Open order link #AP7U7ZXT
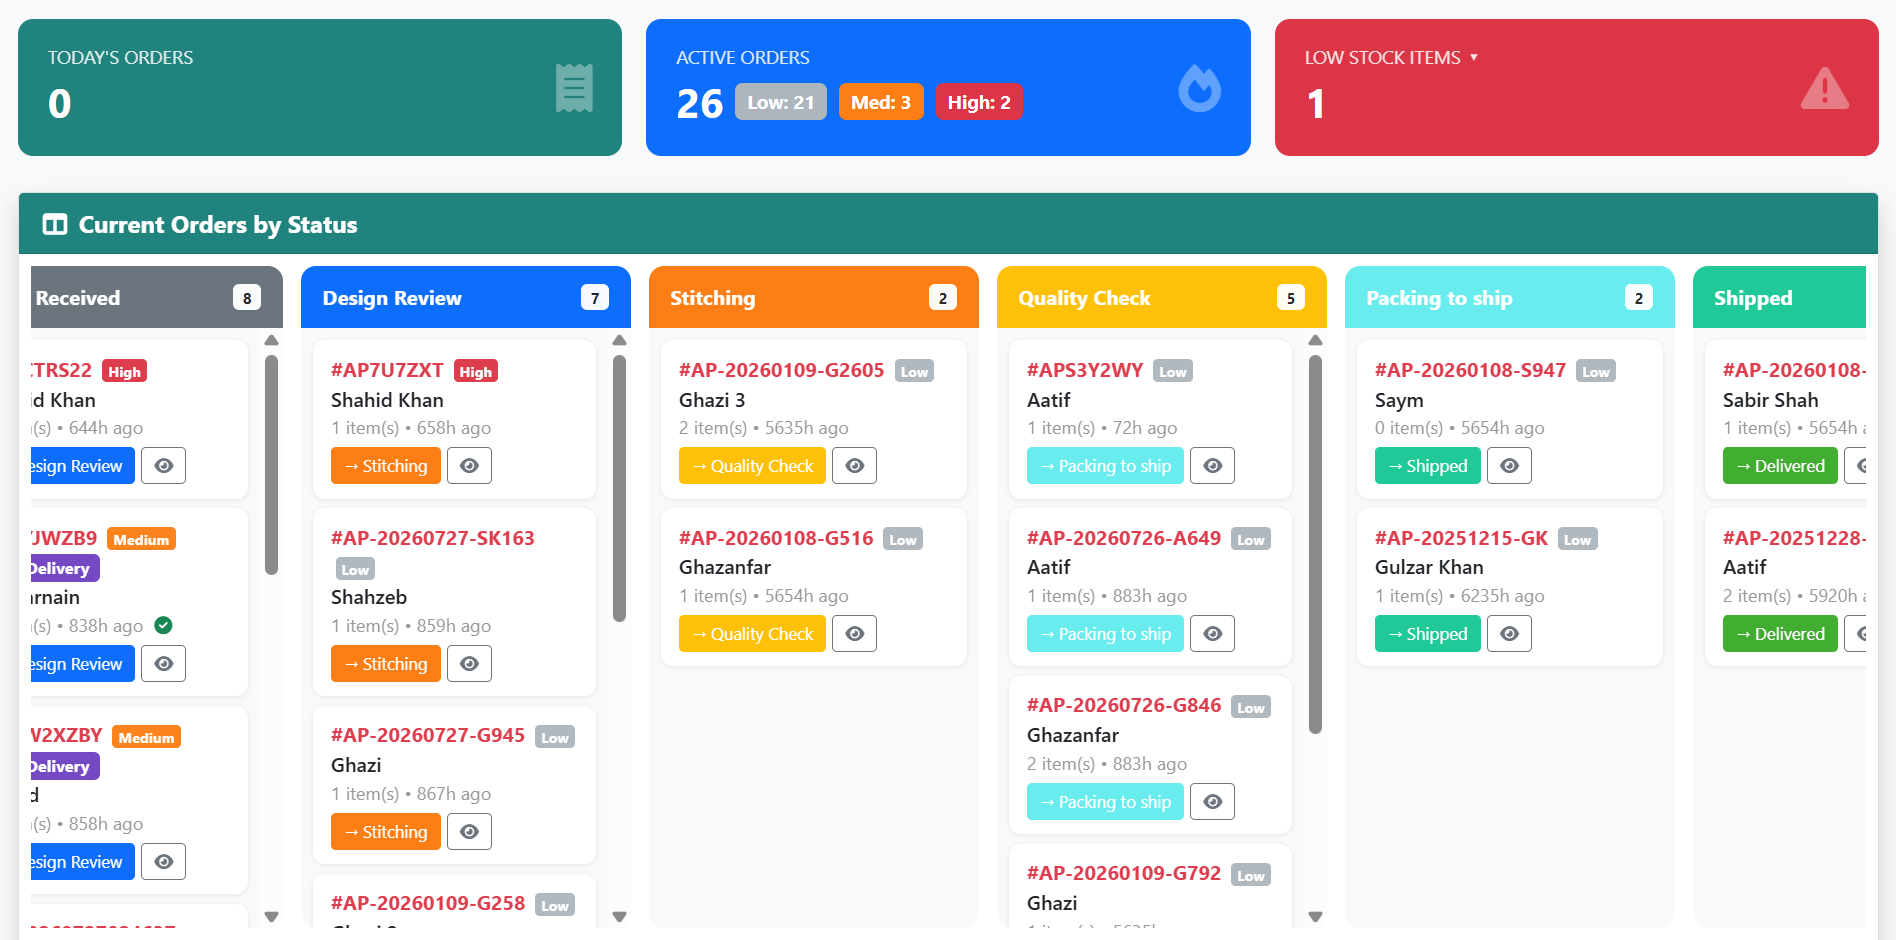 (x=387, y=370)
